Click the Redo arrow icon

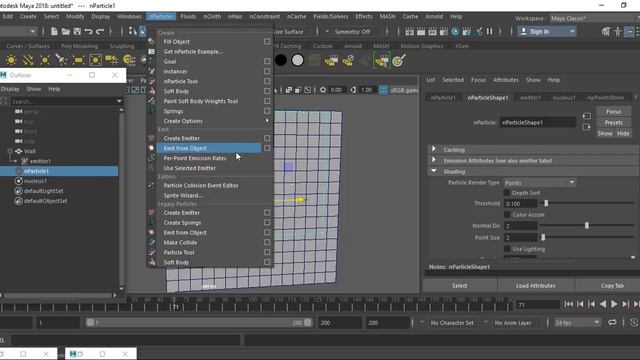click(x=100, y=31)
